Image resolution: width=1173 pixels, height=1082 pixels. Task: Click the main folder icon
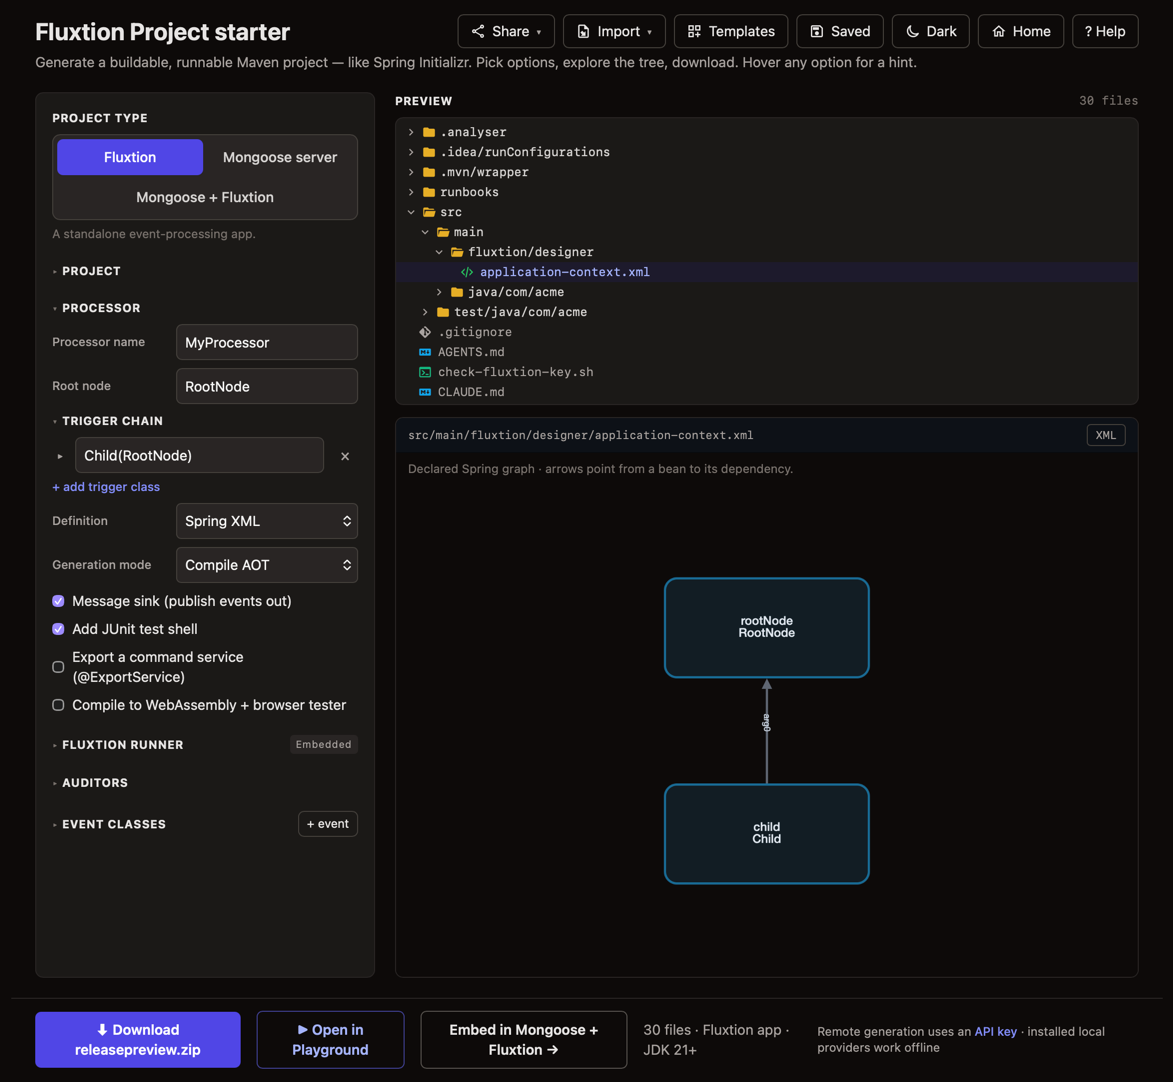click(x=443, y=232)
